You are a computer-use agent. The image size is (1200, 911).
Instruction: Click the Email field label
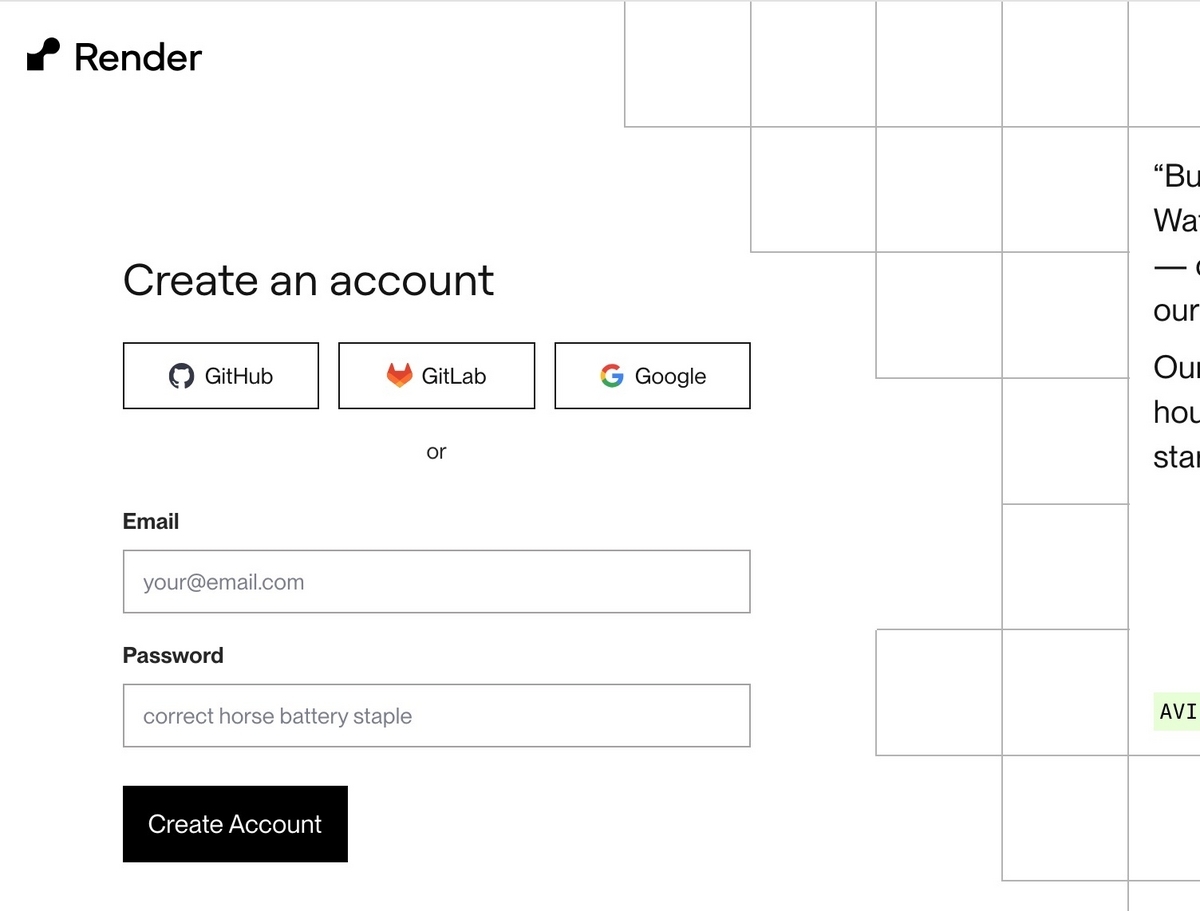click(x=151, y=521)
